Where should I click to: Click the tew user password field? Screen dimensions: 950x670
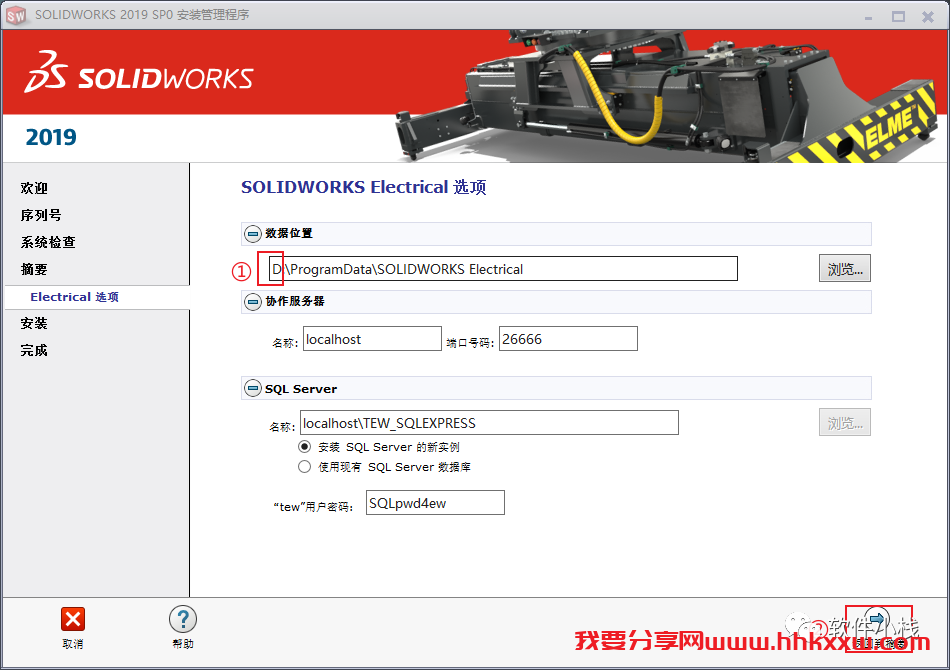(435, 503)
